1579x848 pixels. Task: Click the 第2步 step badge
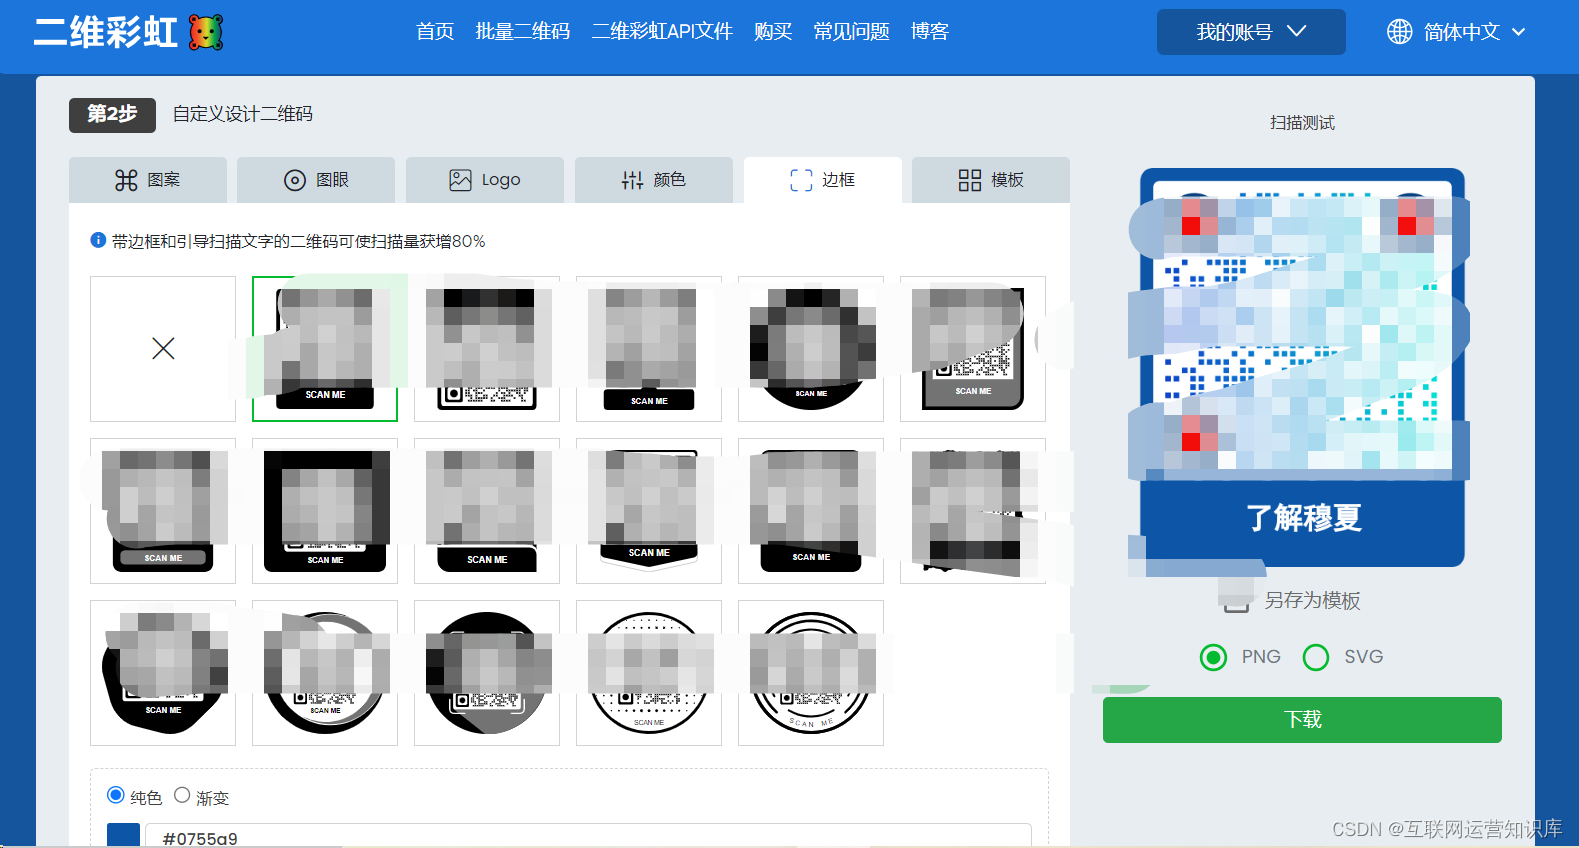[112, 114]
